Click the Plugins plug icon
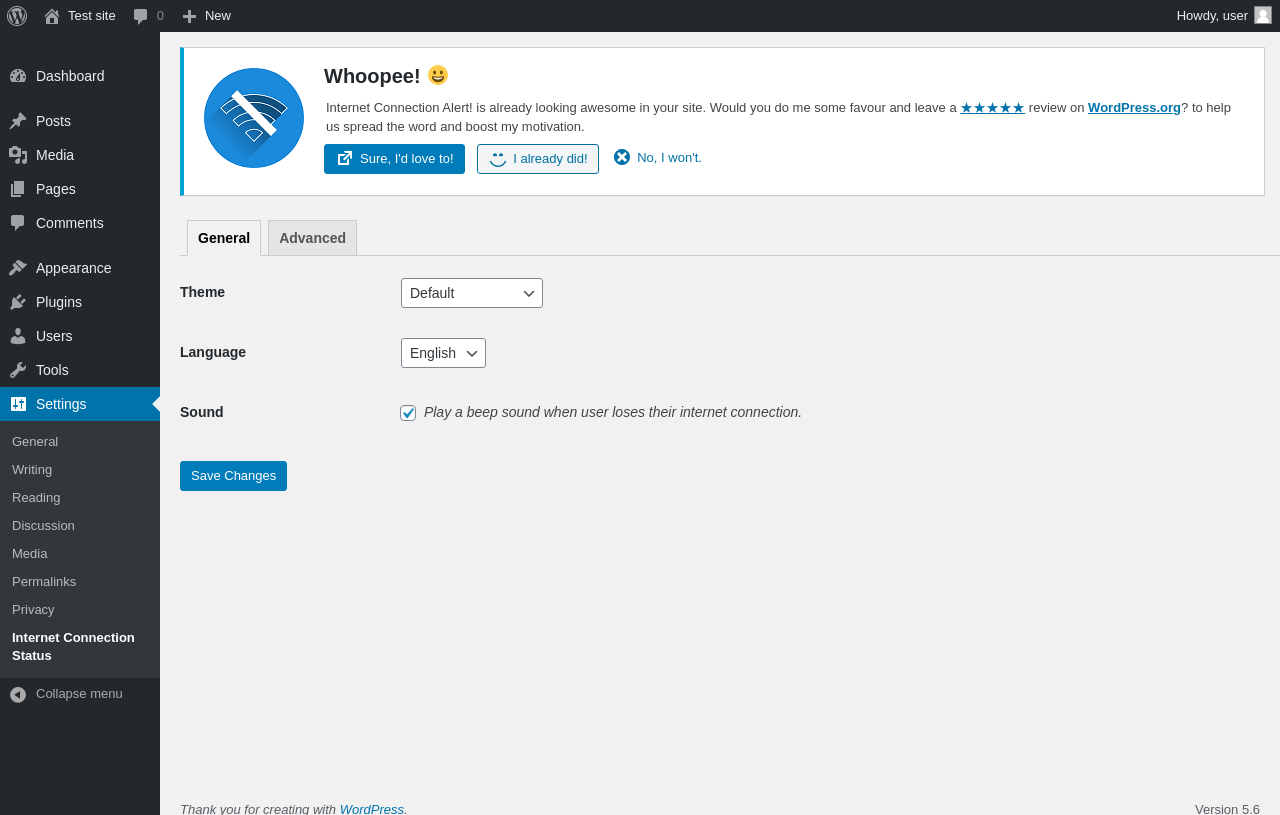 point(18,302)
